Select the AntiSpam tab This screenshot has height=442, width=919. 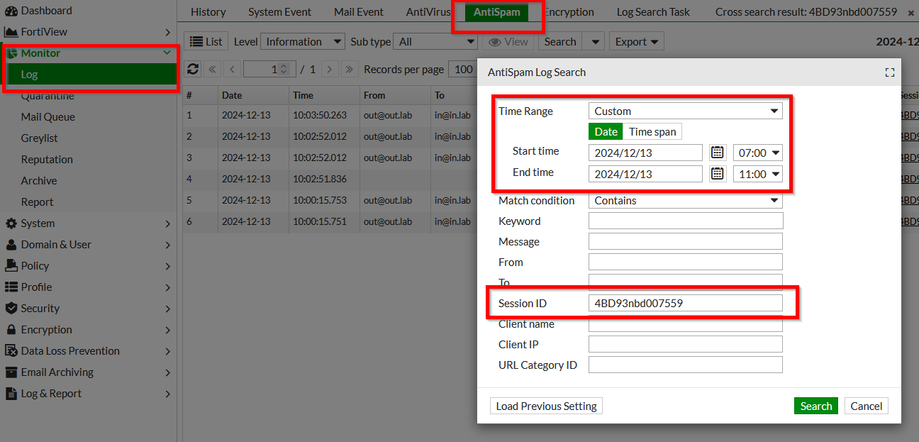[497, 12]
